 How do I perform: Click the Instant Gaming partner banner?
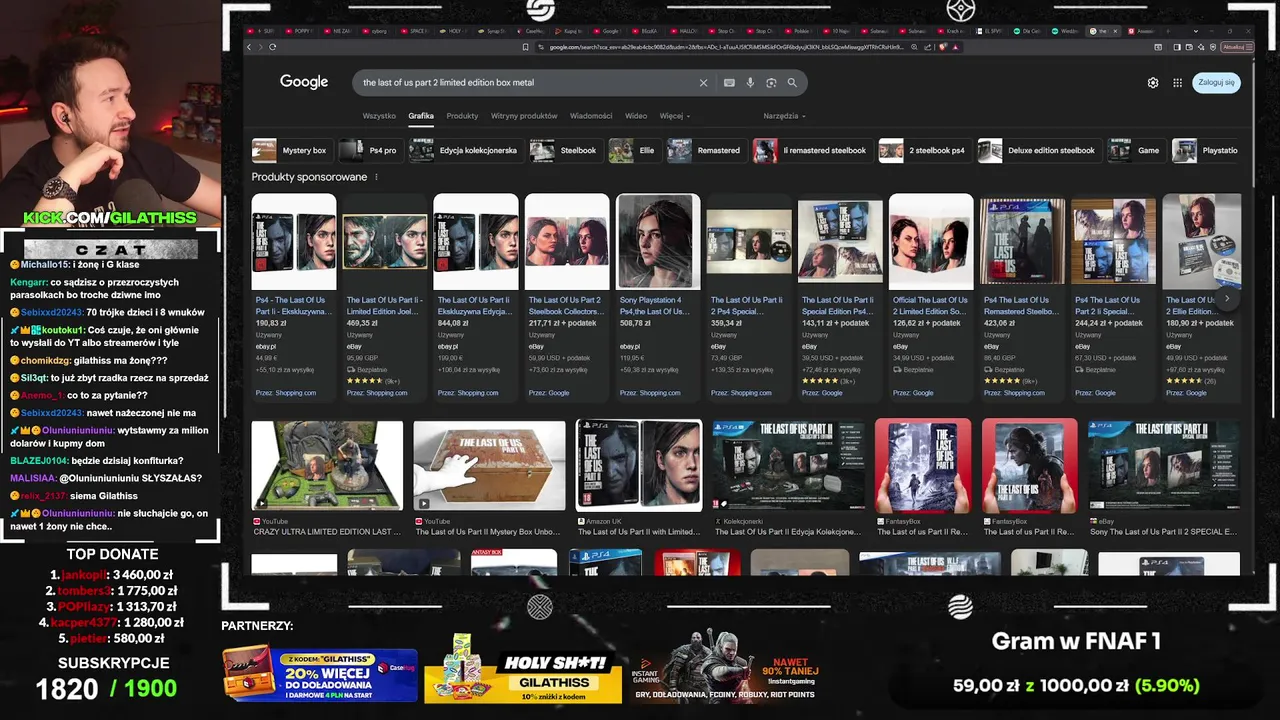(x=726, y=667)
